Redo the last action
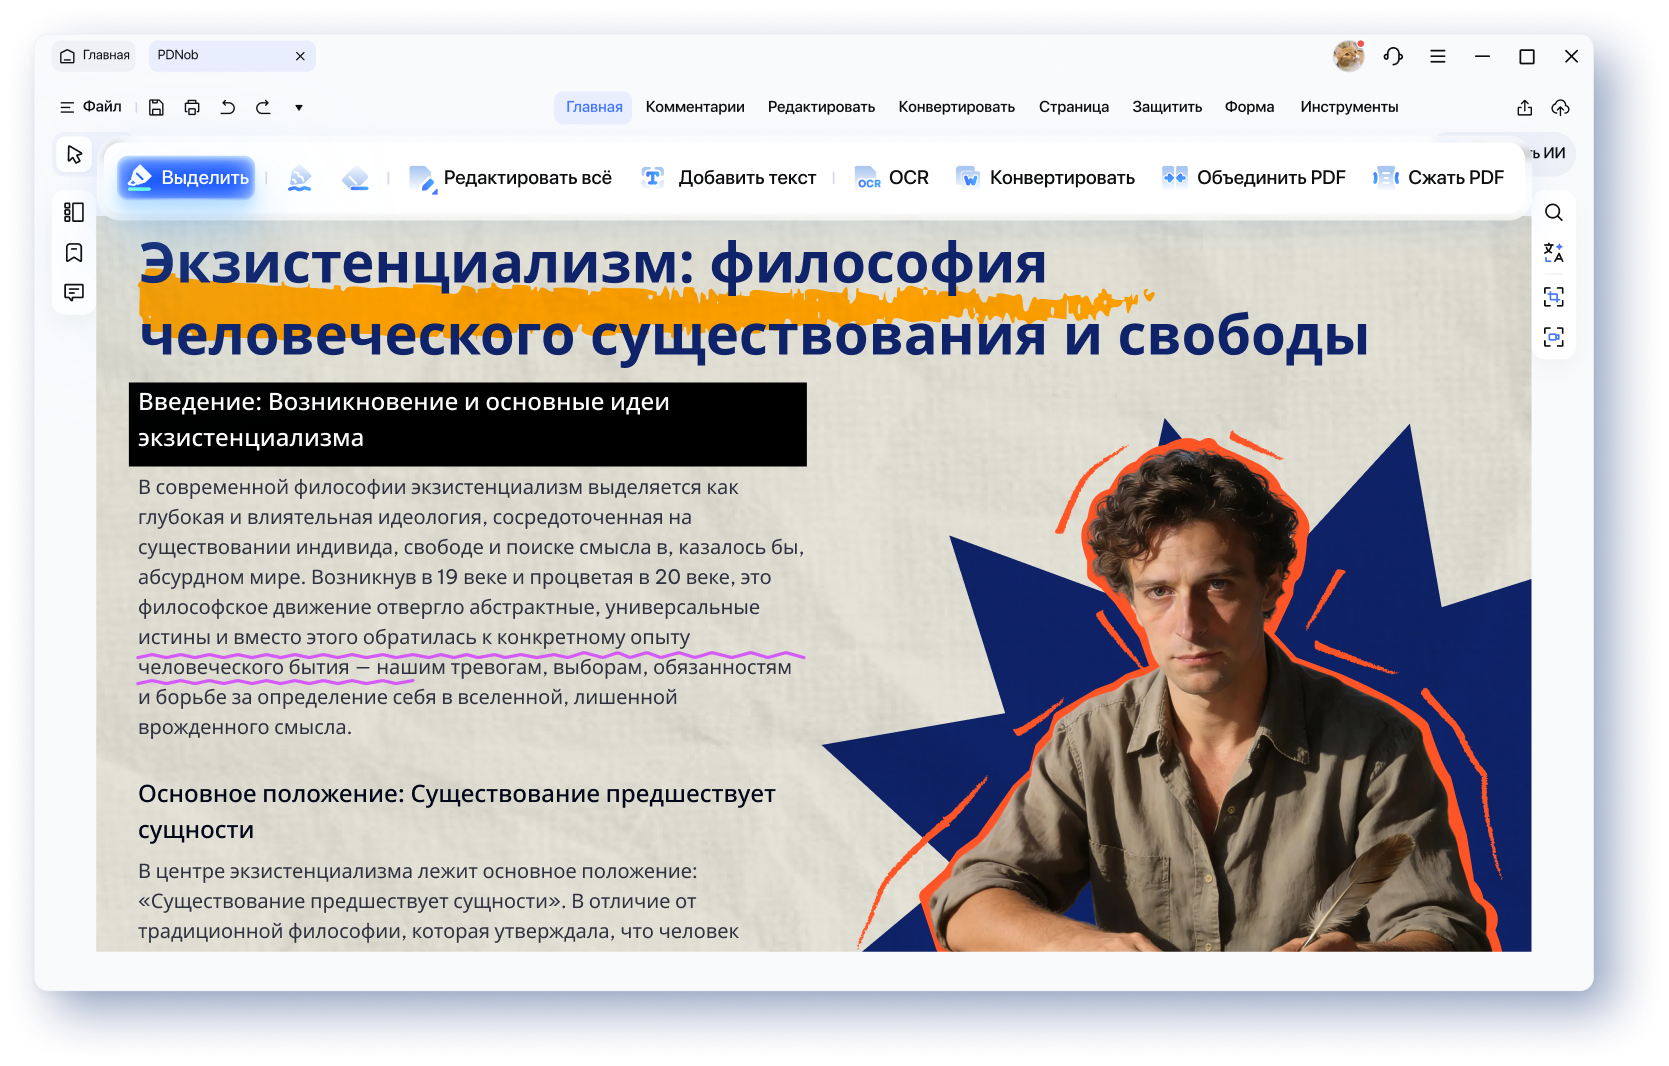1669x1066 pixels. tap(263, 107)
